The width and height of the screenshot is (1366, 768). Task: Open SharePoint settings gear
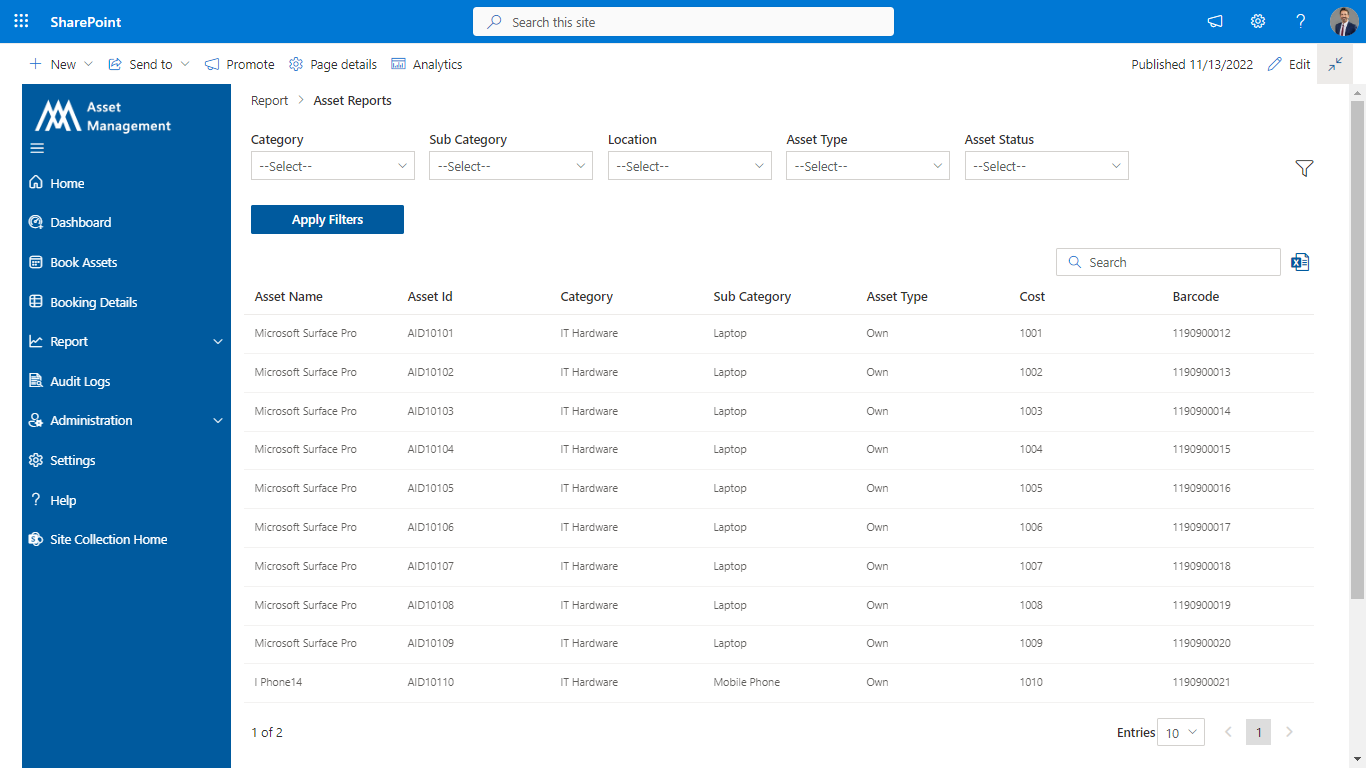coord(1258,21)
